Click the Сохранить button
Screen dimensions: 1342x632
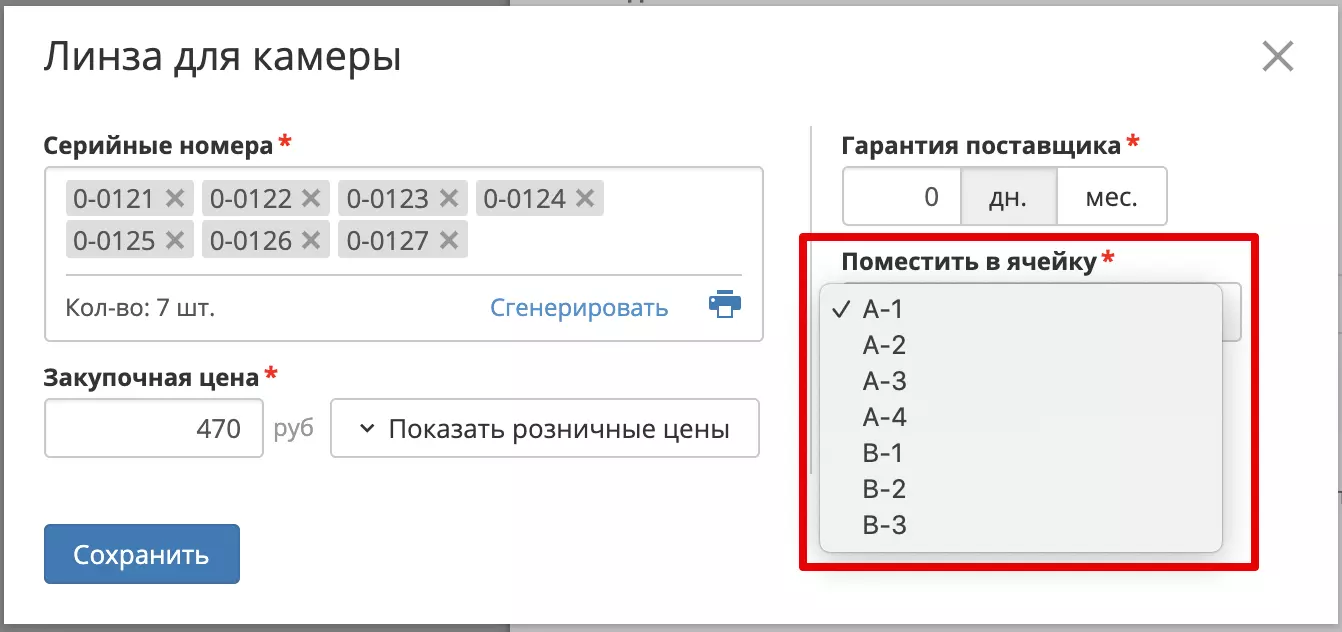(x=142, y=555)
